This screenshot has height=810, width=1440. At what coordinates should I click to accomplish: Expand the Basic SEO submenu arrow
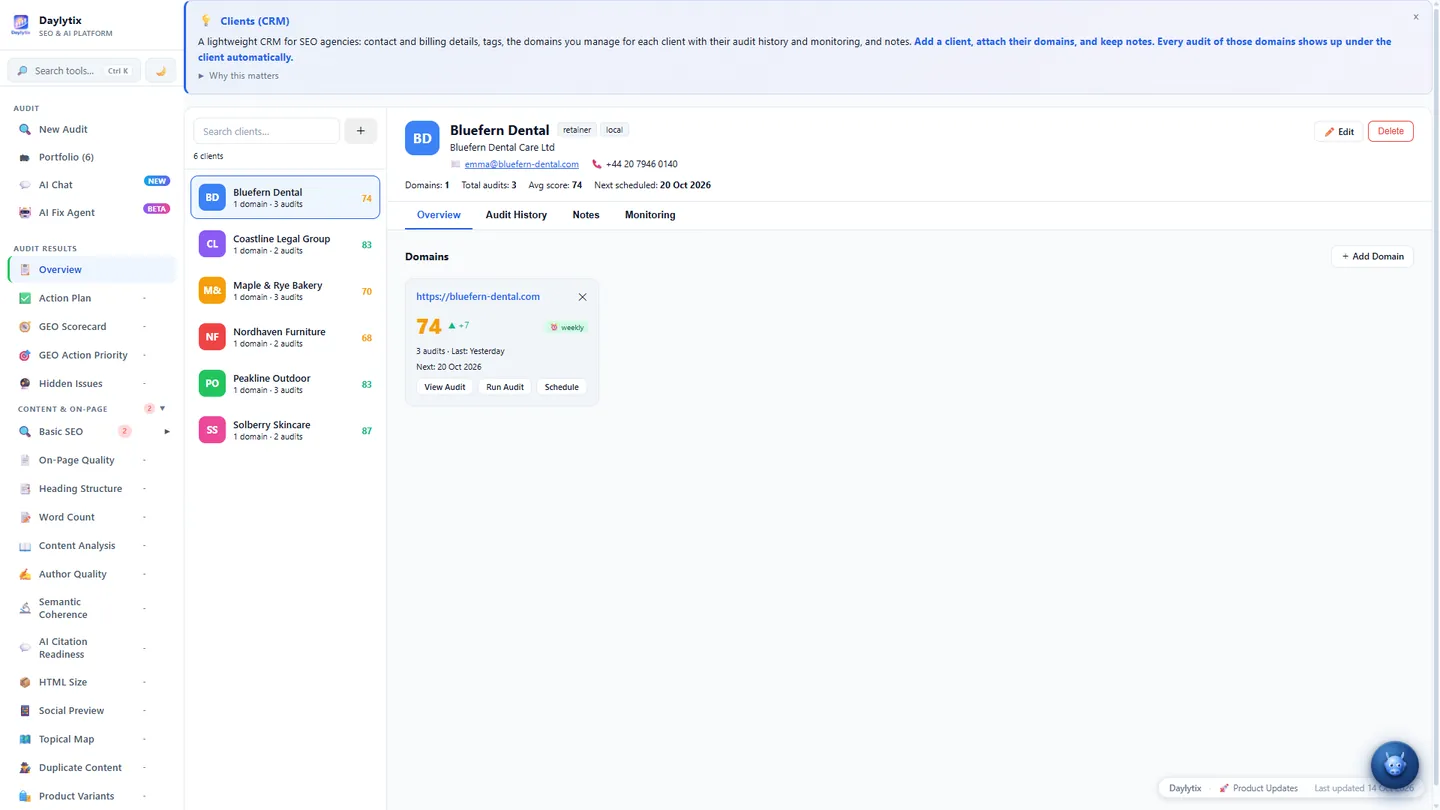167,432
